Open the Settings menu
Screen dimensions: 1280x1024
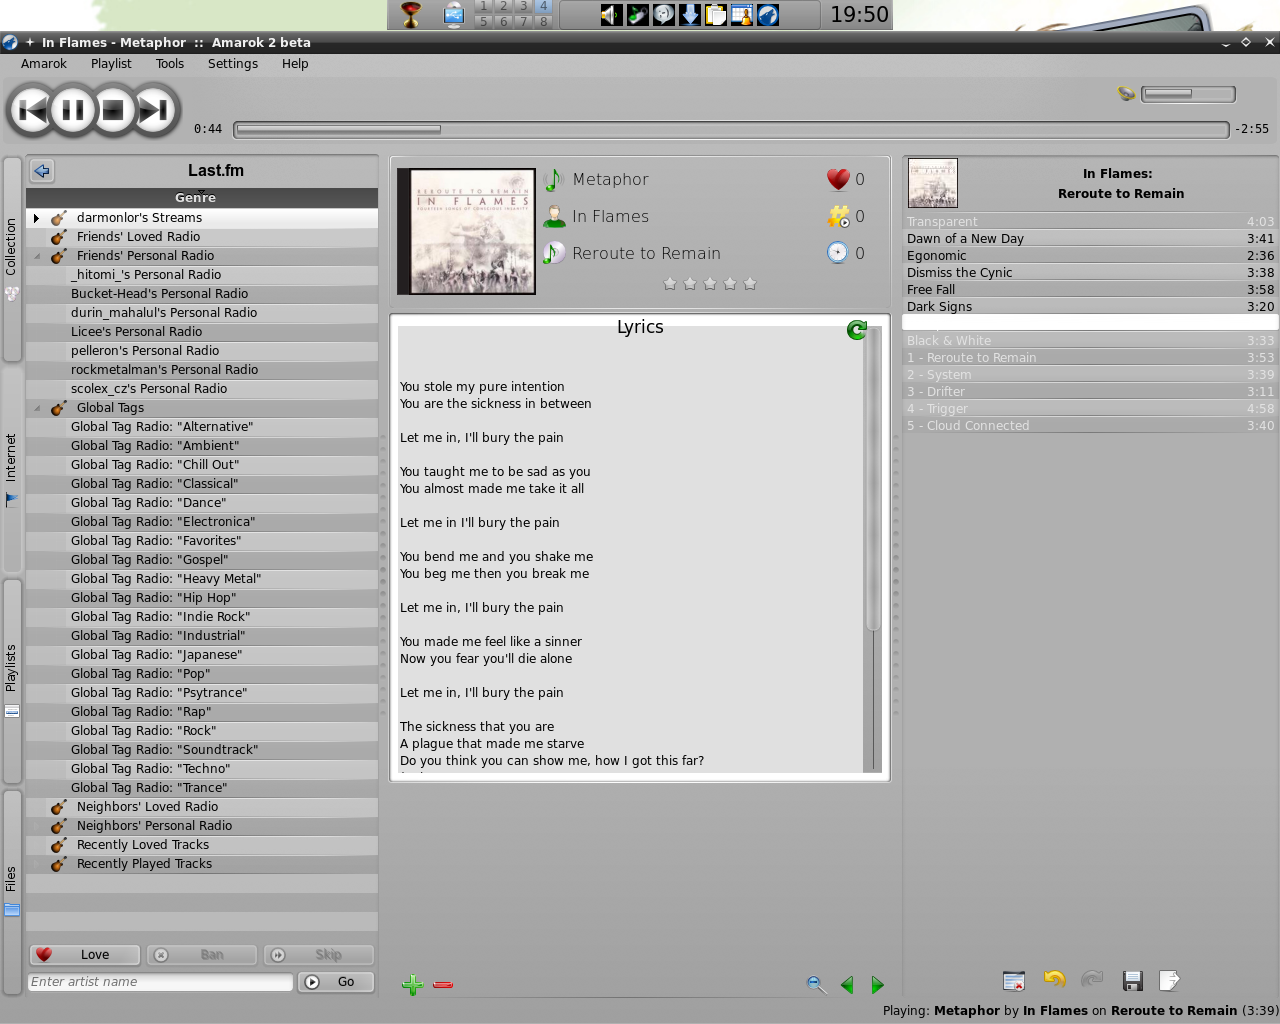[233, 64]
